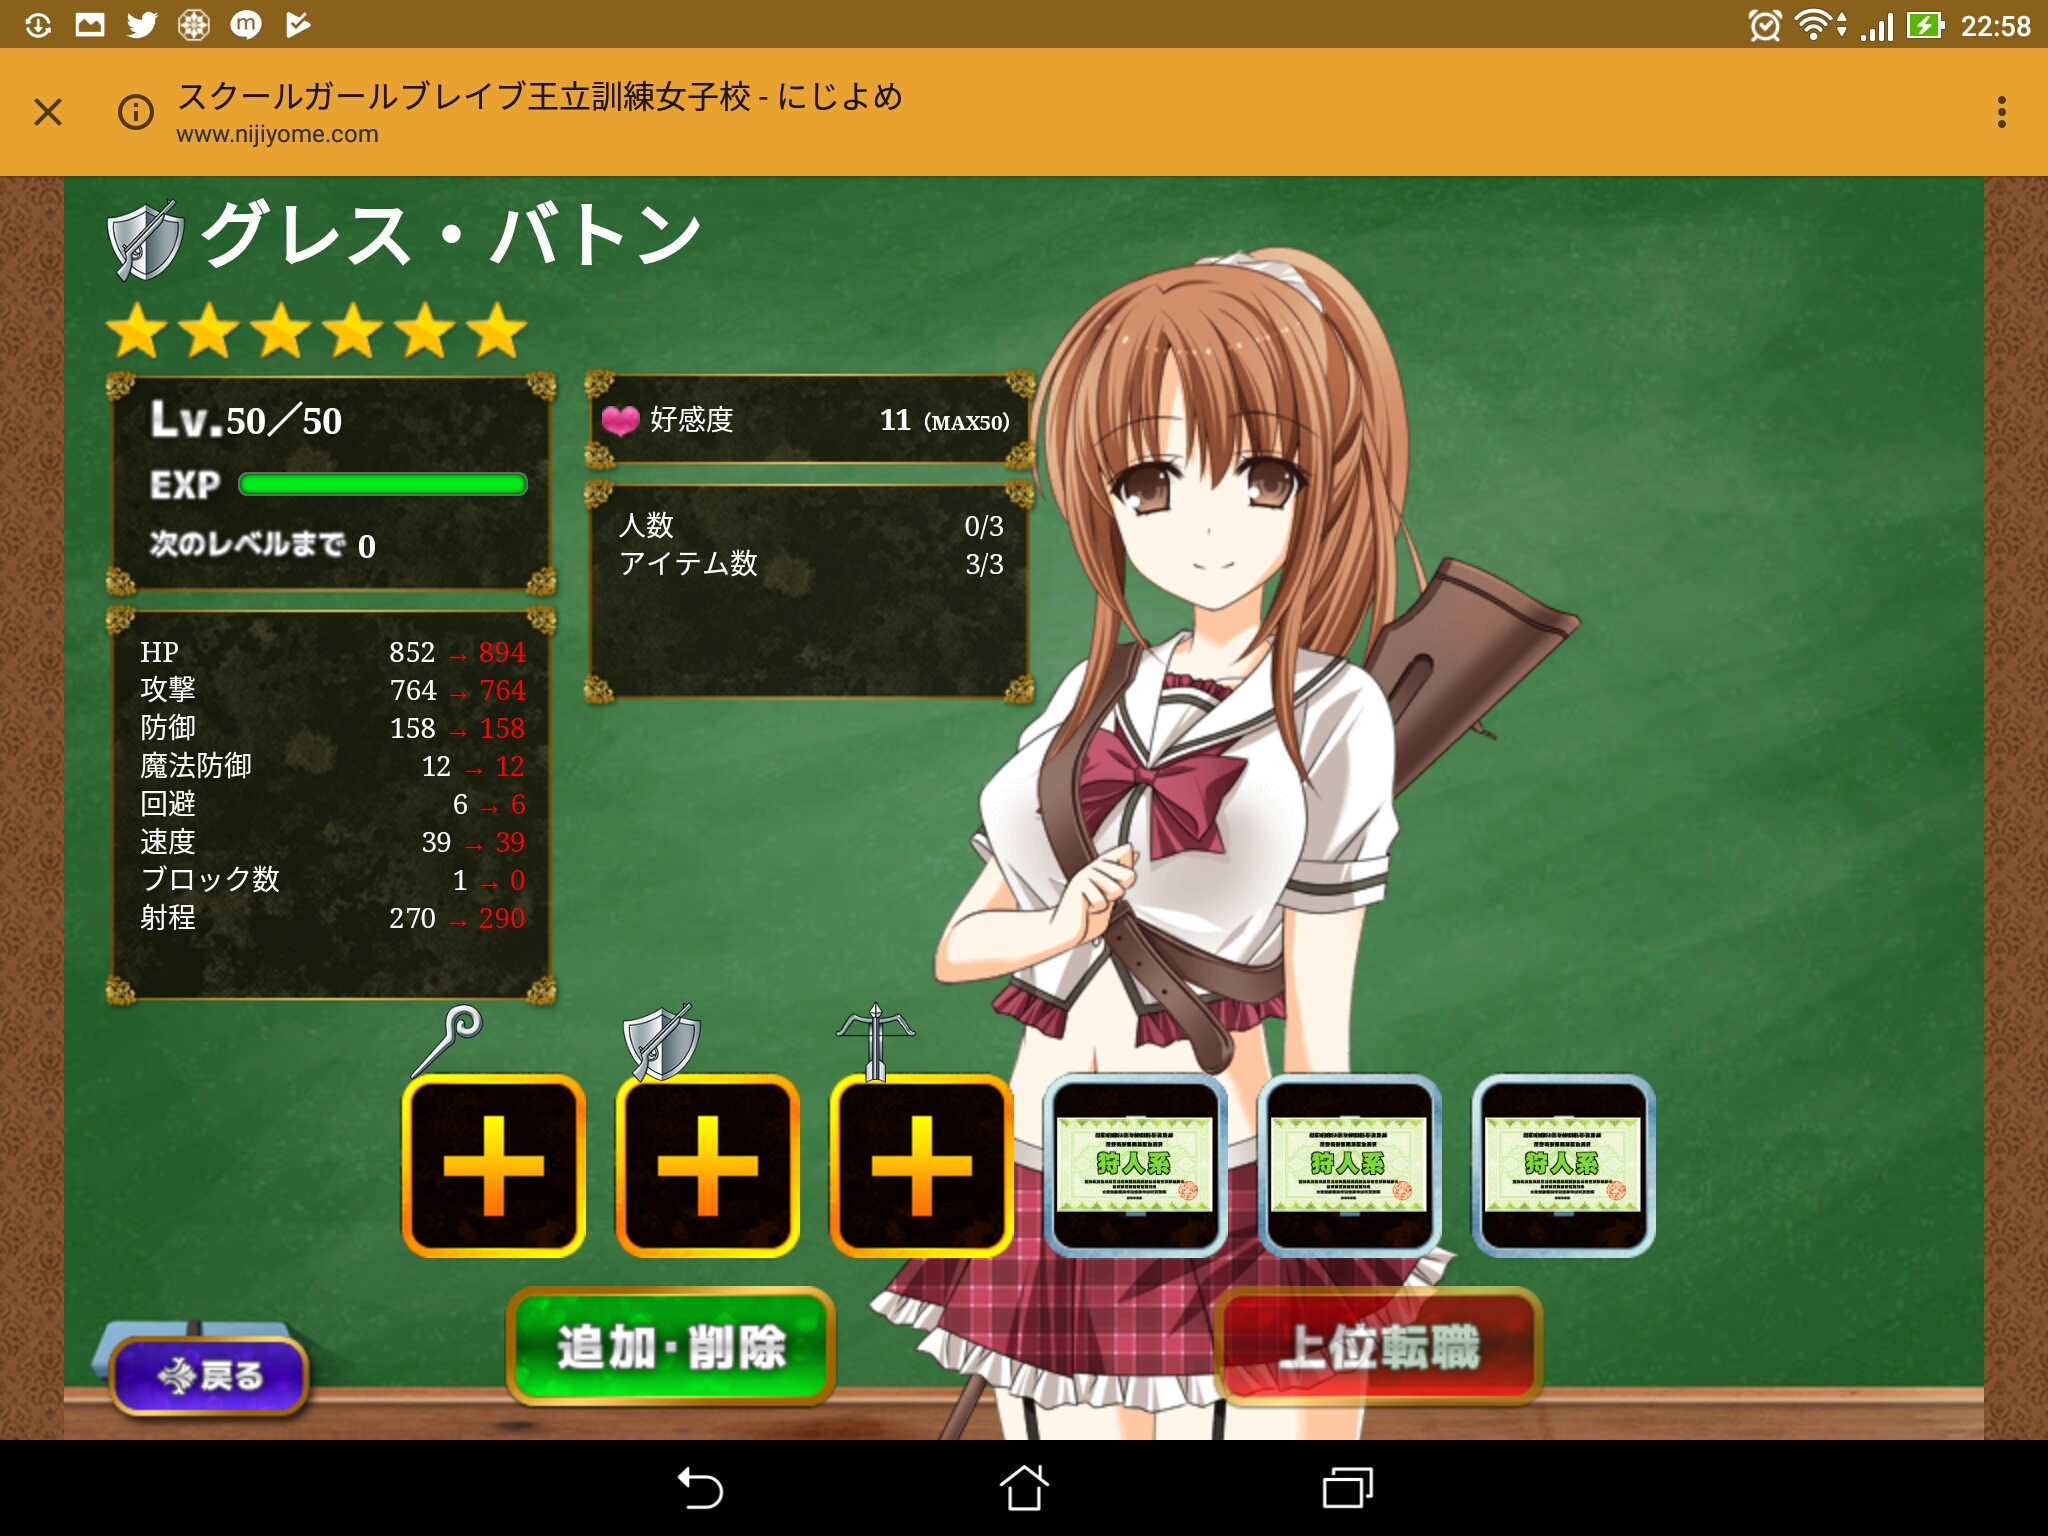
Task: Tap the crossbow class empty slot
Action: coord(921,1166)
